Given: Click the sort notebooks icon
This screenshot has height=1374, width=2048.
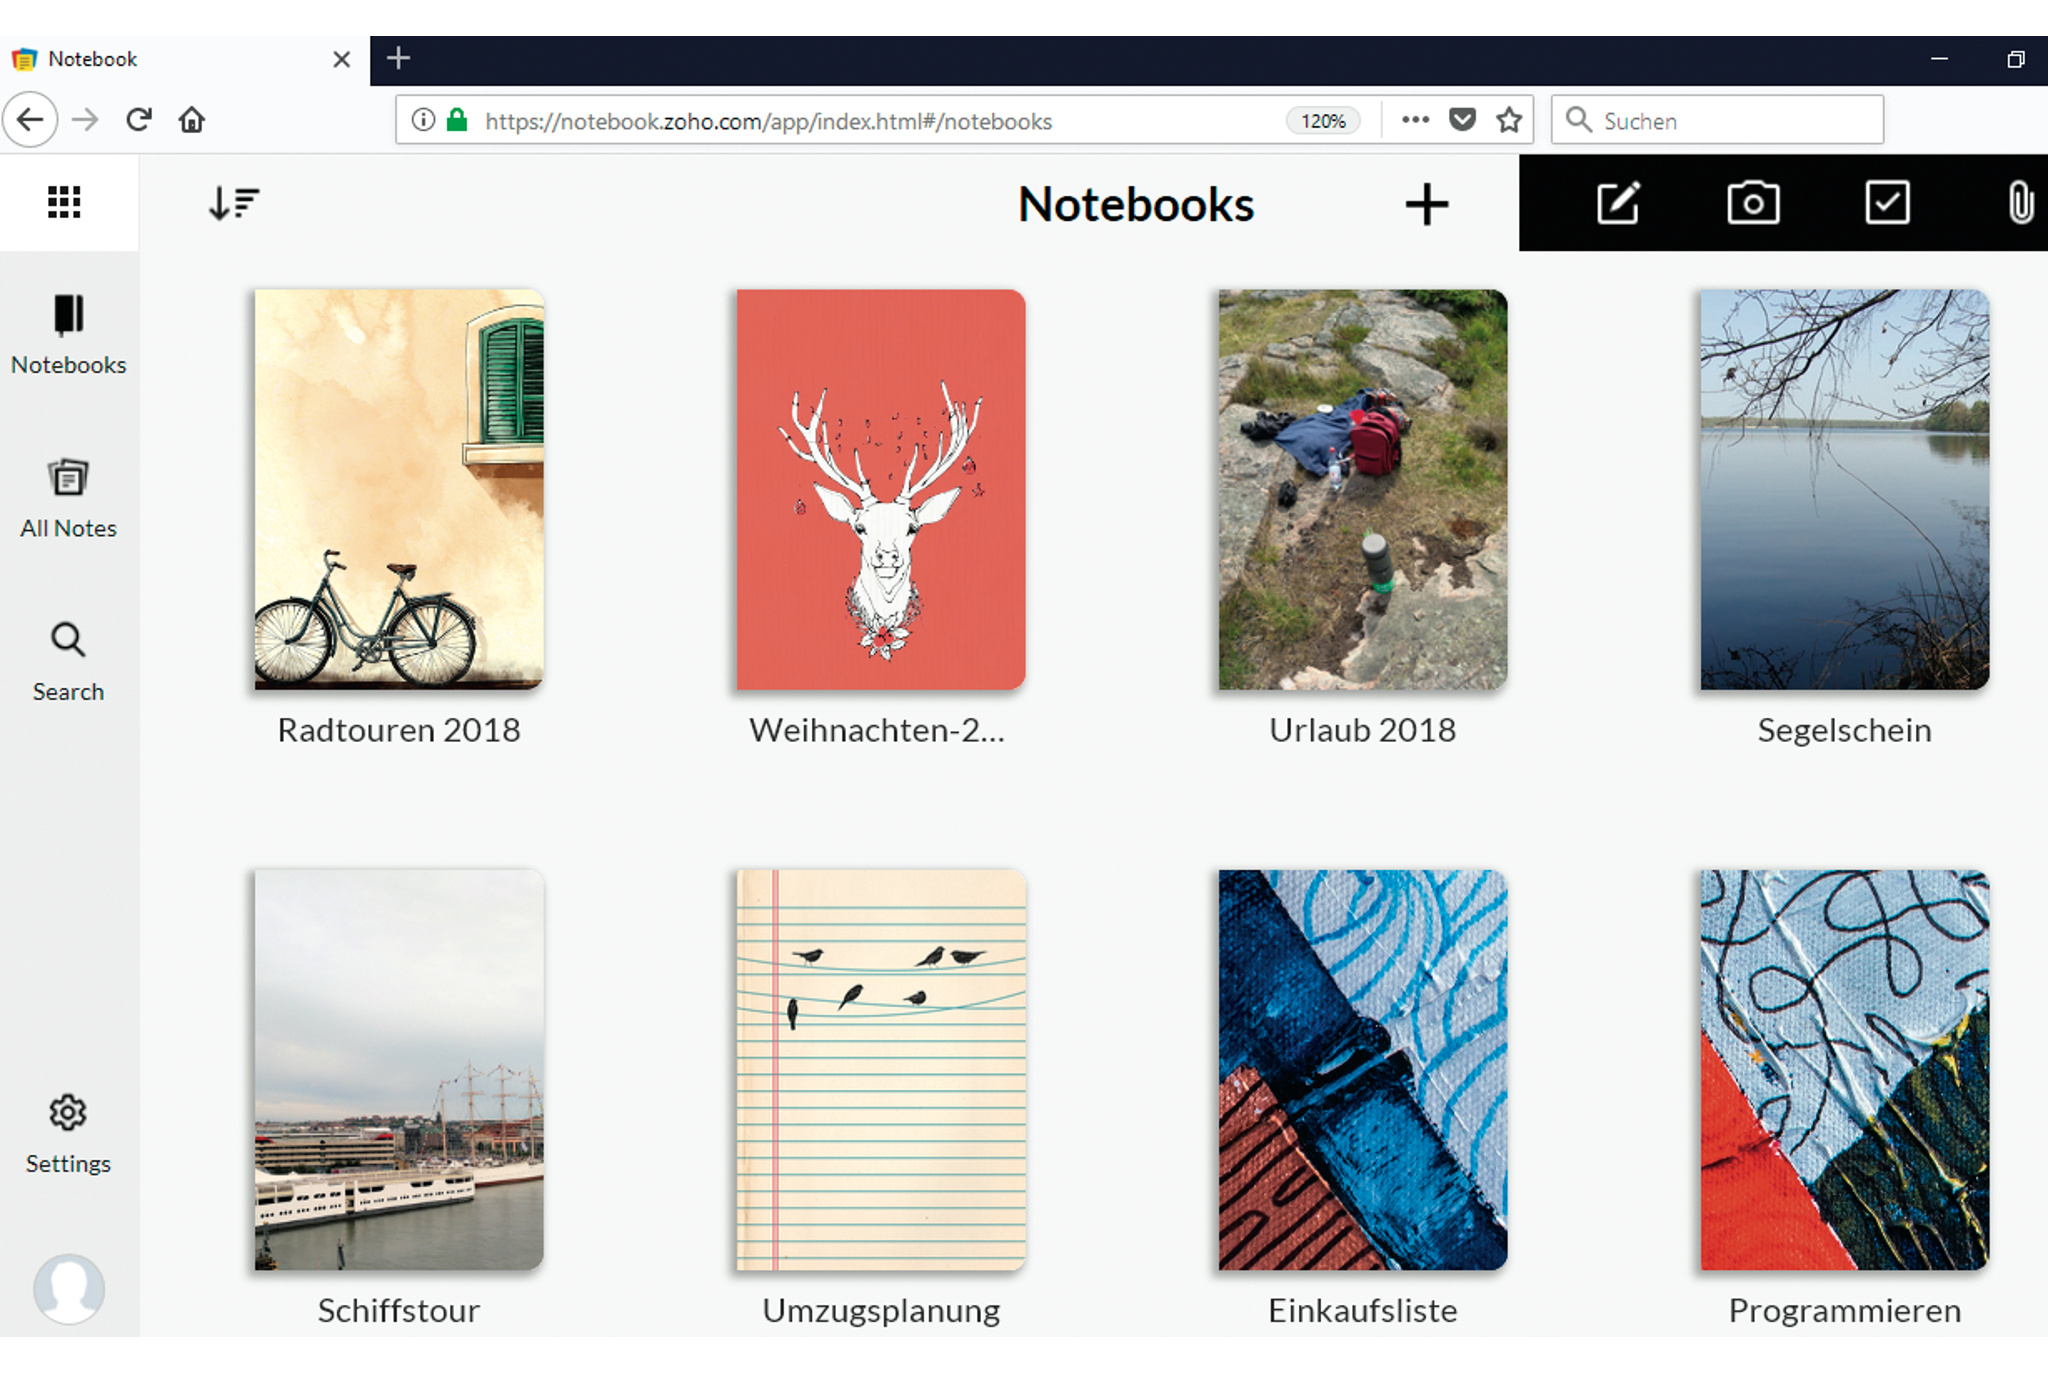Looking at the screenshot, I should point(233,203).
